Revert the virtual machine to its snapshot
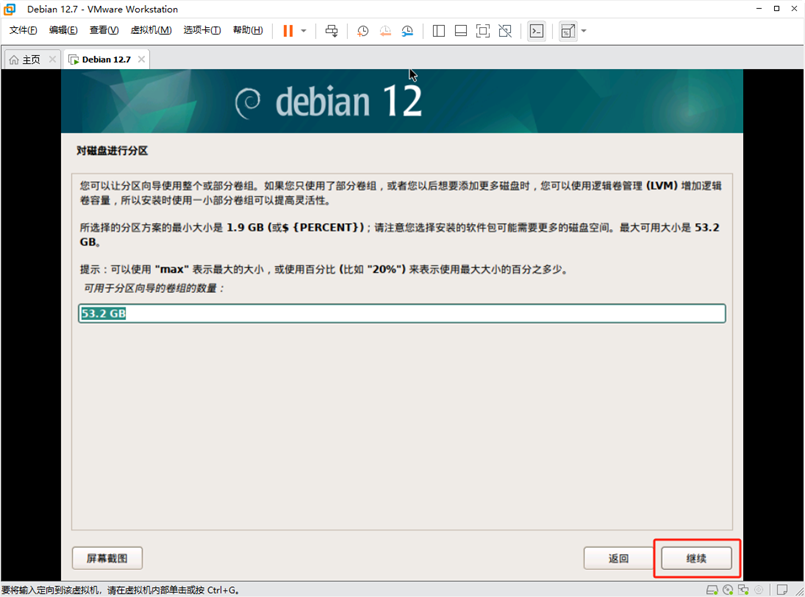Image resolution: width=805 pixels, height=597 pixels. click(385, 31)
